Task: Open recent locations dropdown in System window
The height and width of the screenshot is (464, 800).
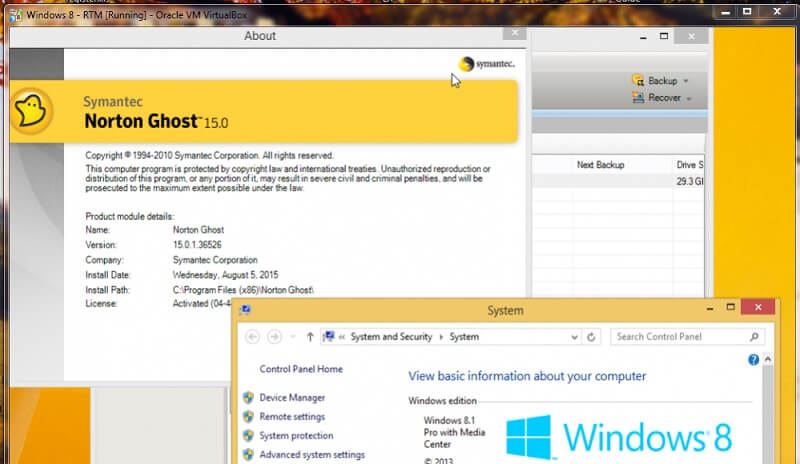Action: [292, 337]
